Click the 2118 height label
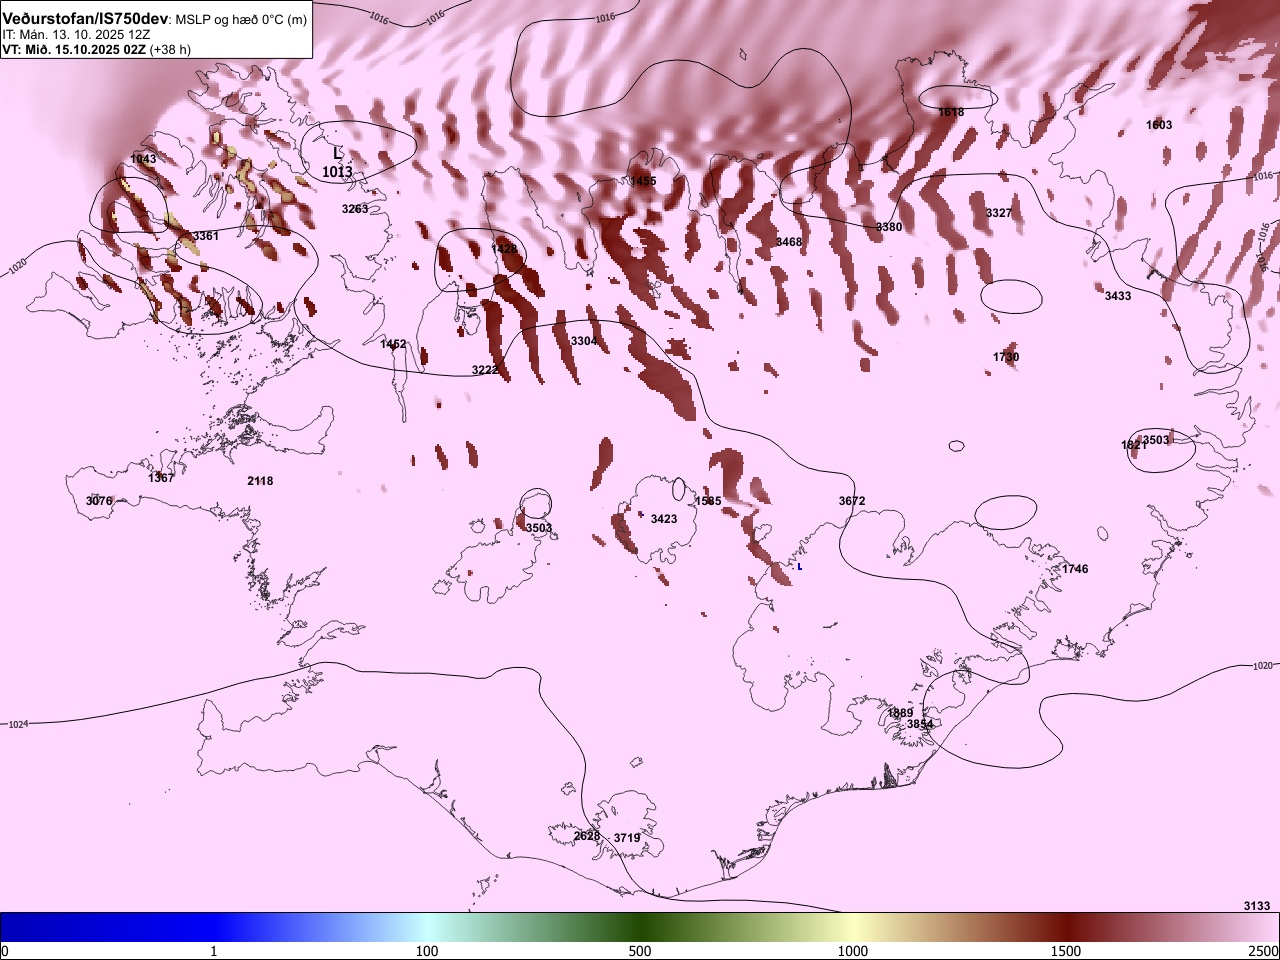Viewport: 1280px width, 960px height. (x=260, y=481)
